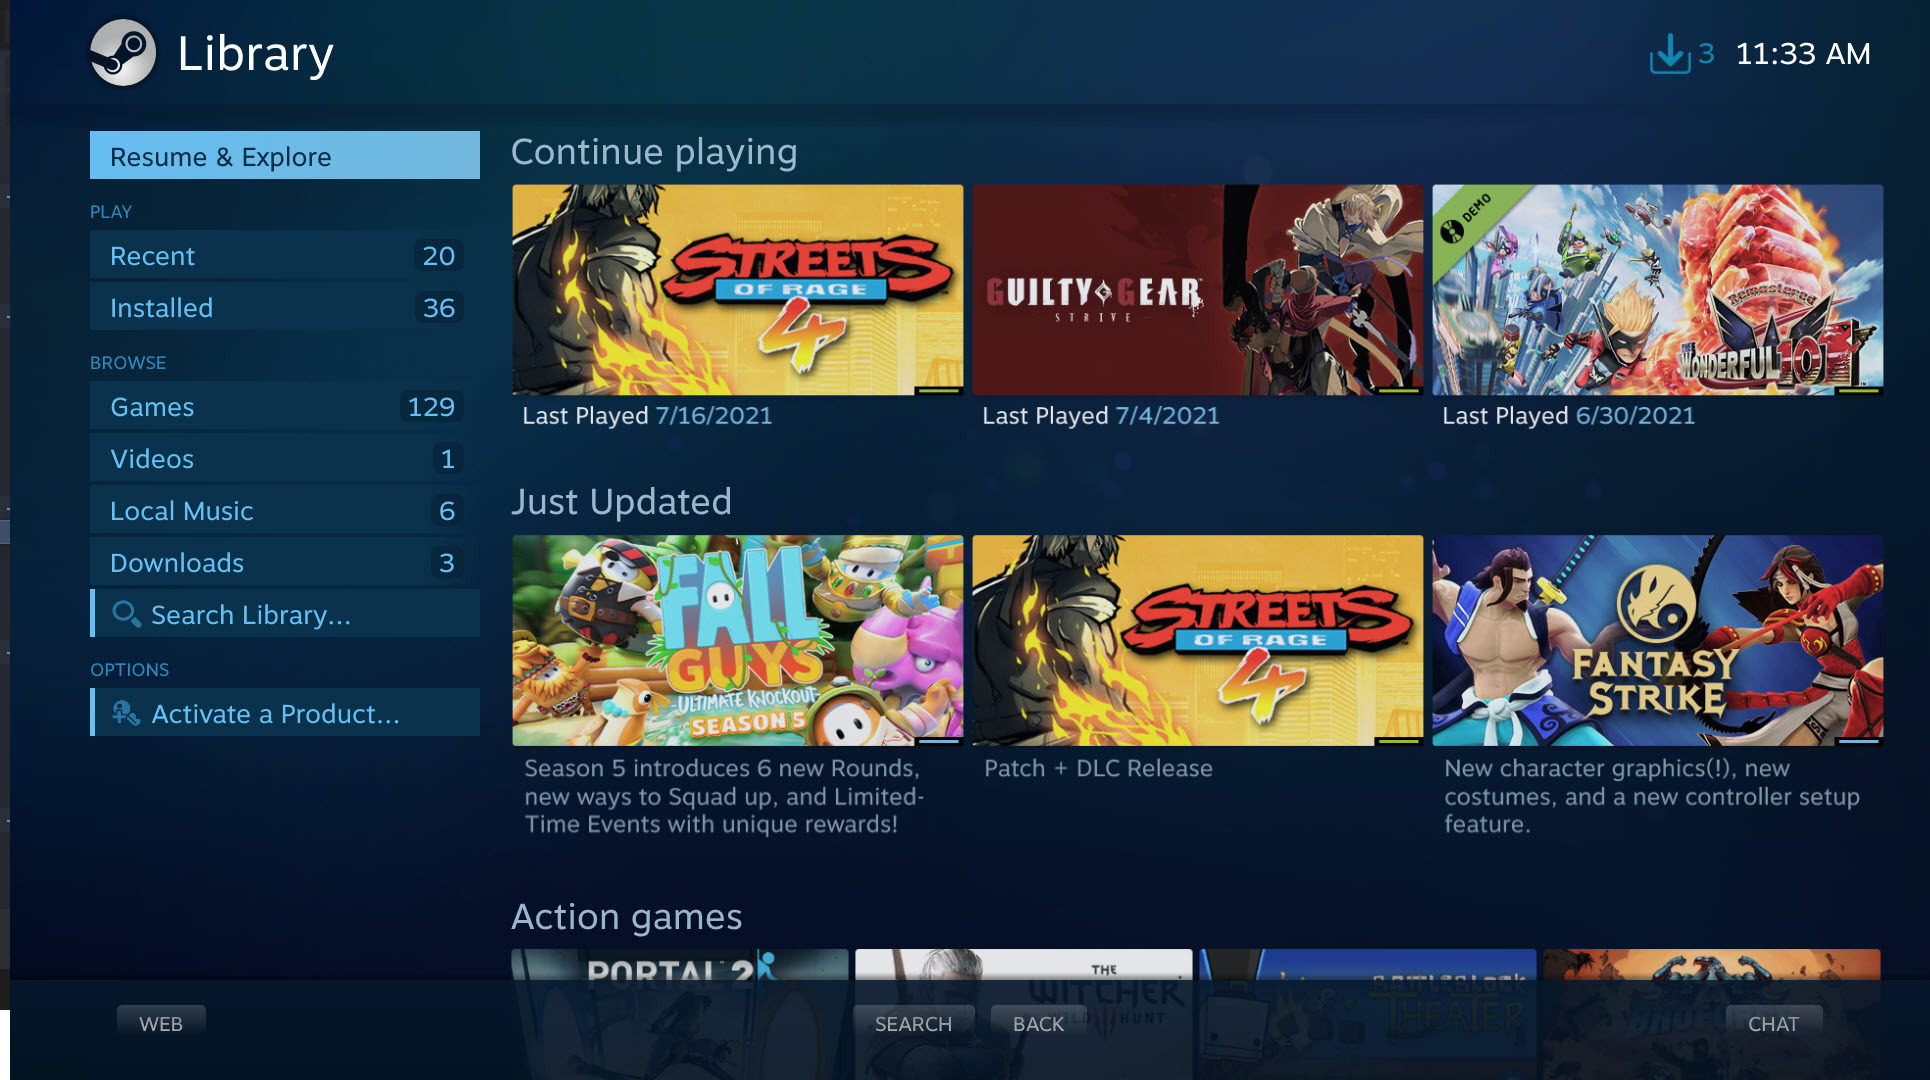Select BattleBlock Theater tile in Action games
This screenshot has width=1930, height=1080.
[x=1368, y=1012]
